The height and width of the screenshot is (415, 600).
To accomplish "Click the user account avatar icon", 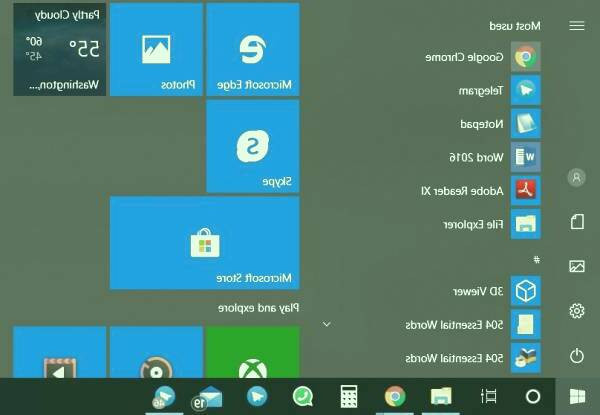I will coord(576,177).
